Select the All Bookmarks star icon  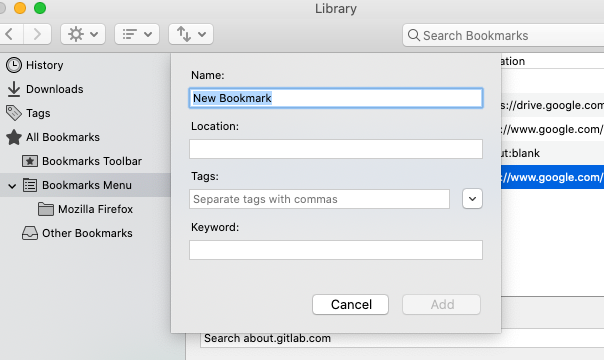tap(14, 137)
